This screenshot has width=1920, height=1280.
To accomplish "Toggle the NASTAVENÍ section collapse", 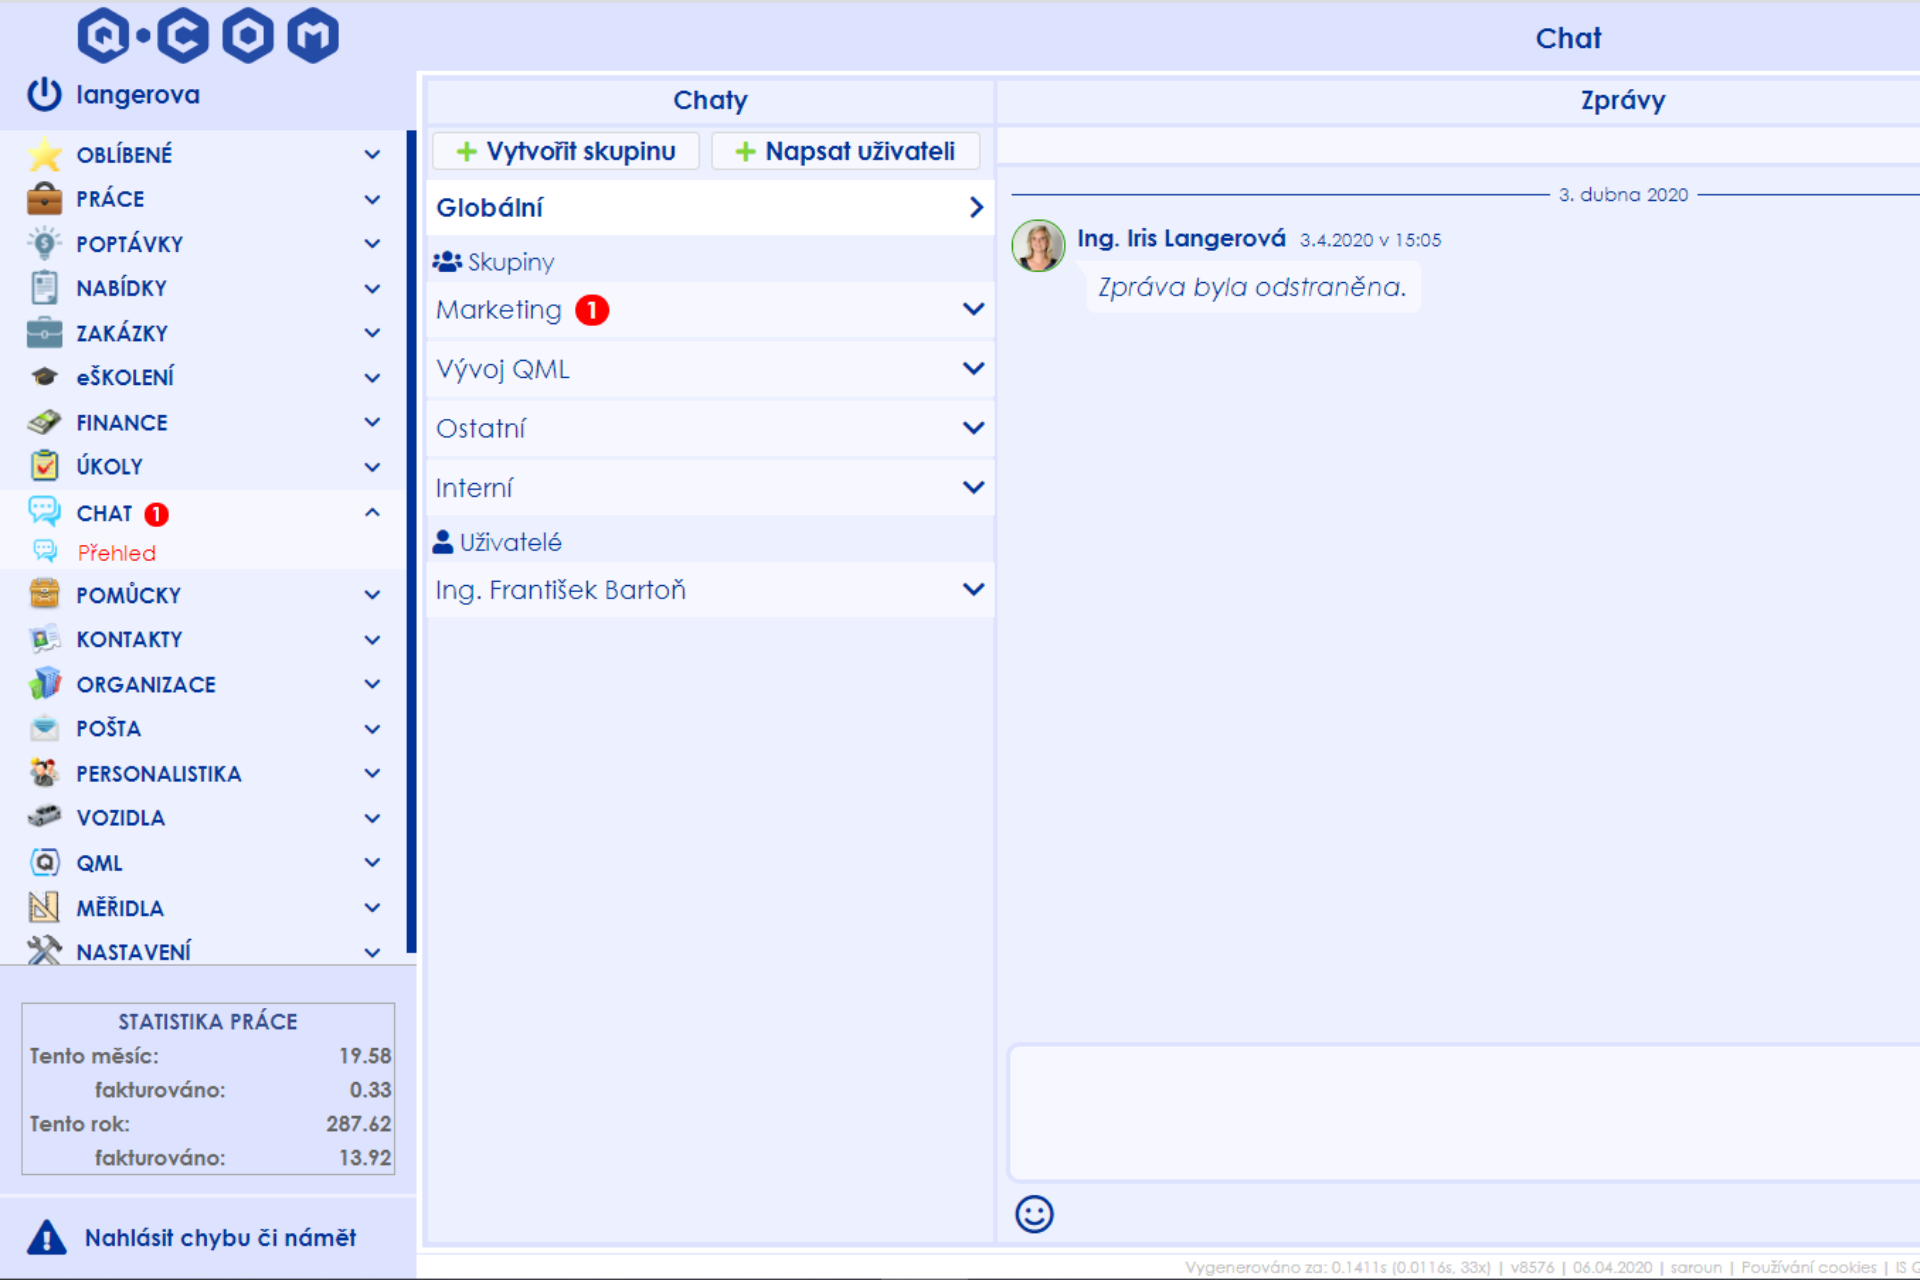I will pyautogui.click(x=373, y=951).
